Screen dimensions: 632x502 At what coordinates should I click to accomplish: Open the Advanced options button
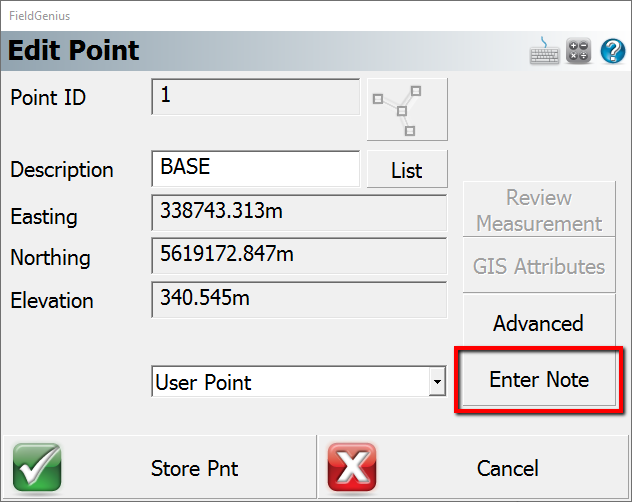pos(538,323)
